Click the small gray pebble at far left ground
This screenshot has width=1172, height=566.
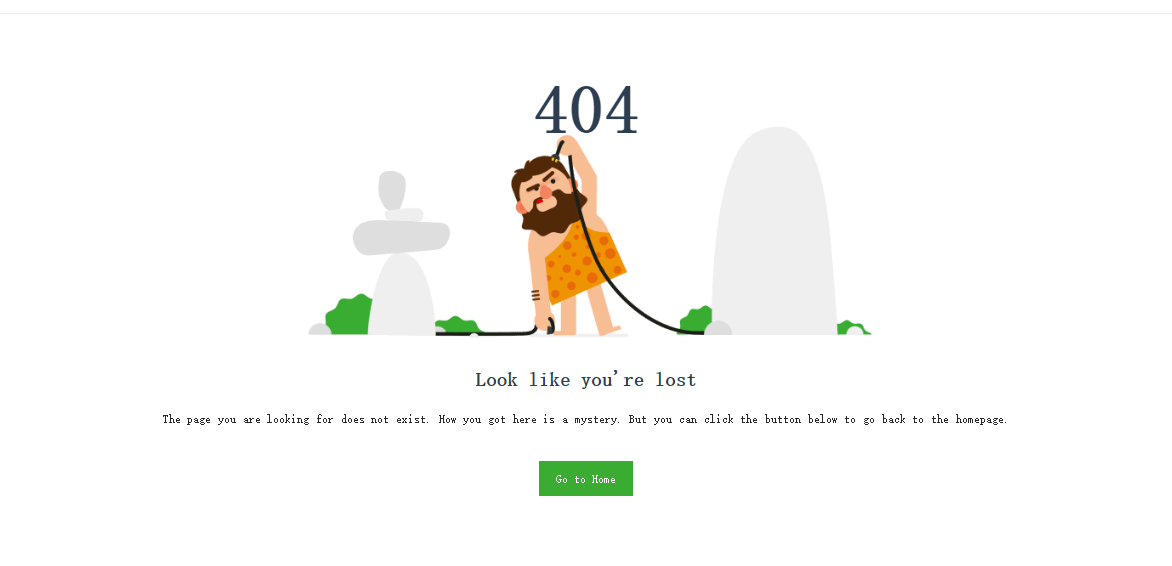pyautogui.click(x=319, y=329)
